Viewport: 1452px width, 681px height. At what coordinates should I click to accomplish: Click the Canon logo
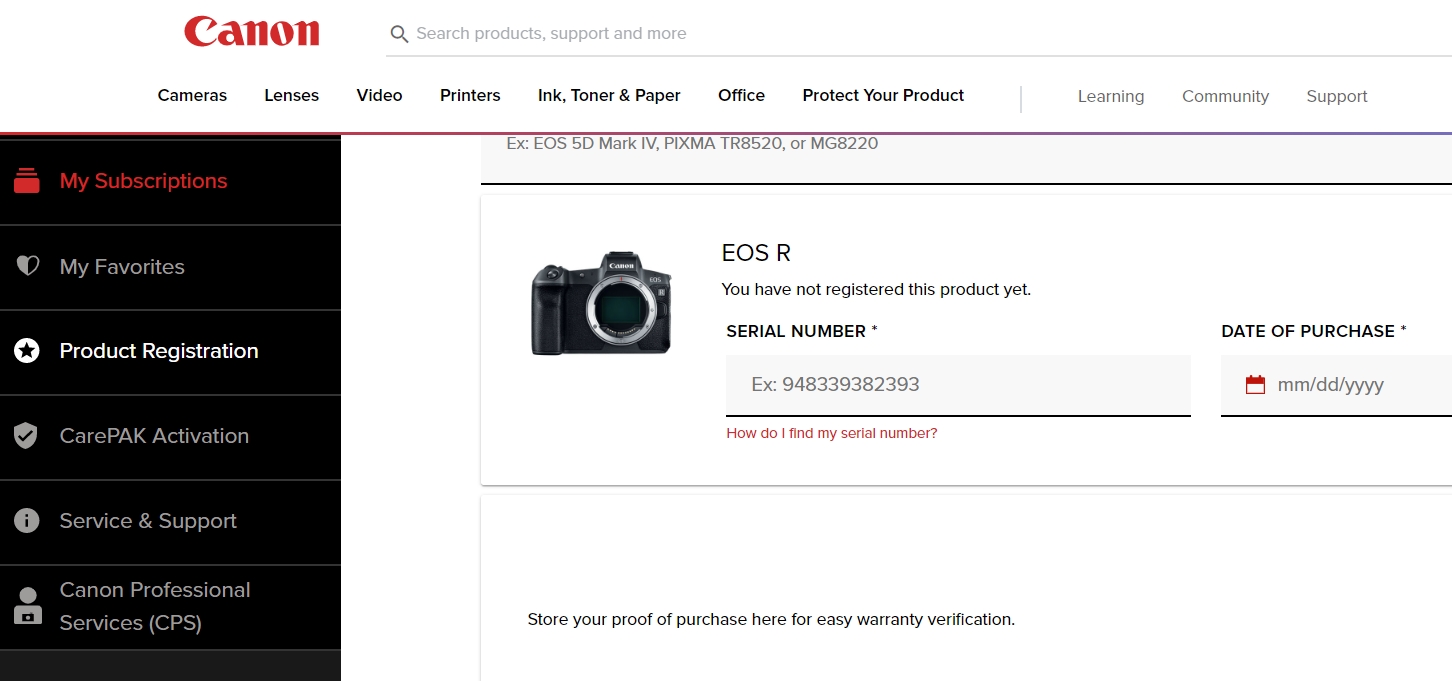pos(251,32)
